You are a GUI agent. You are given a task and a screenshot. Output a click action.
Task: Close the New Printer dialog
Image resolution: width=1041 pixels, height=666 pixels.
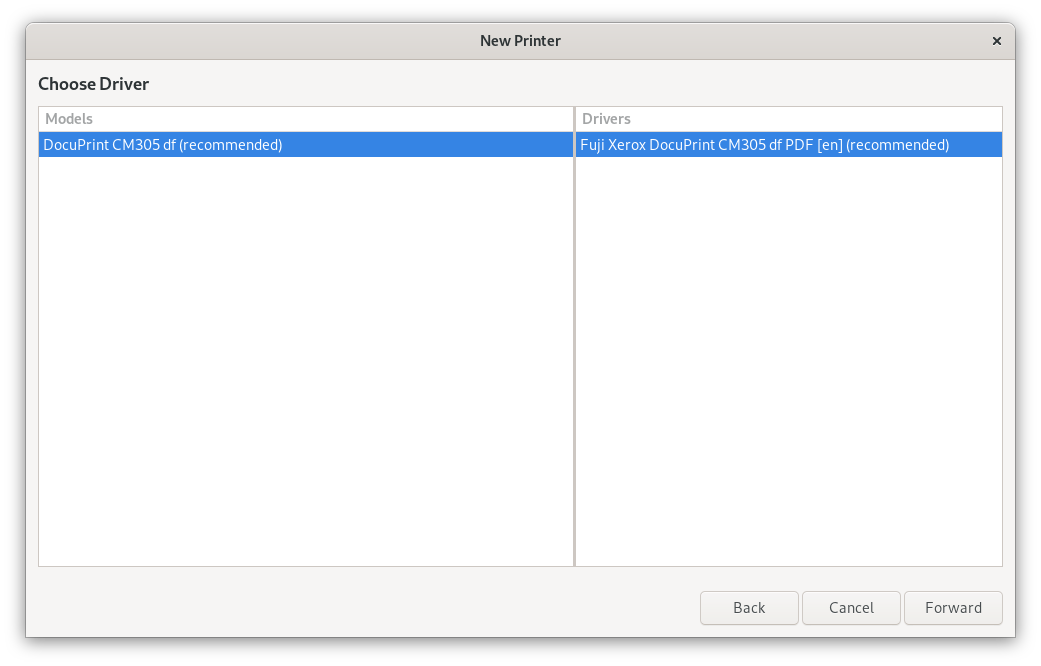996,41
